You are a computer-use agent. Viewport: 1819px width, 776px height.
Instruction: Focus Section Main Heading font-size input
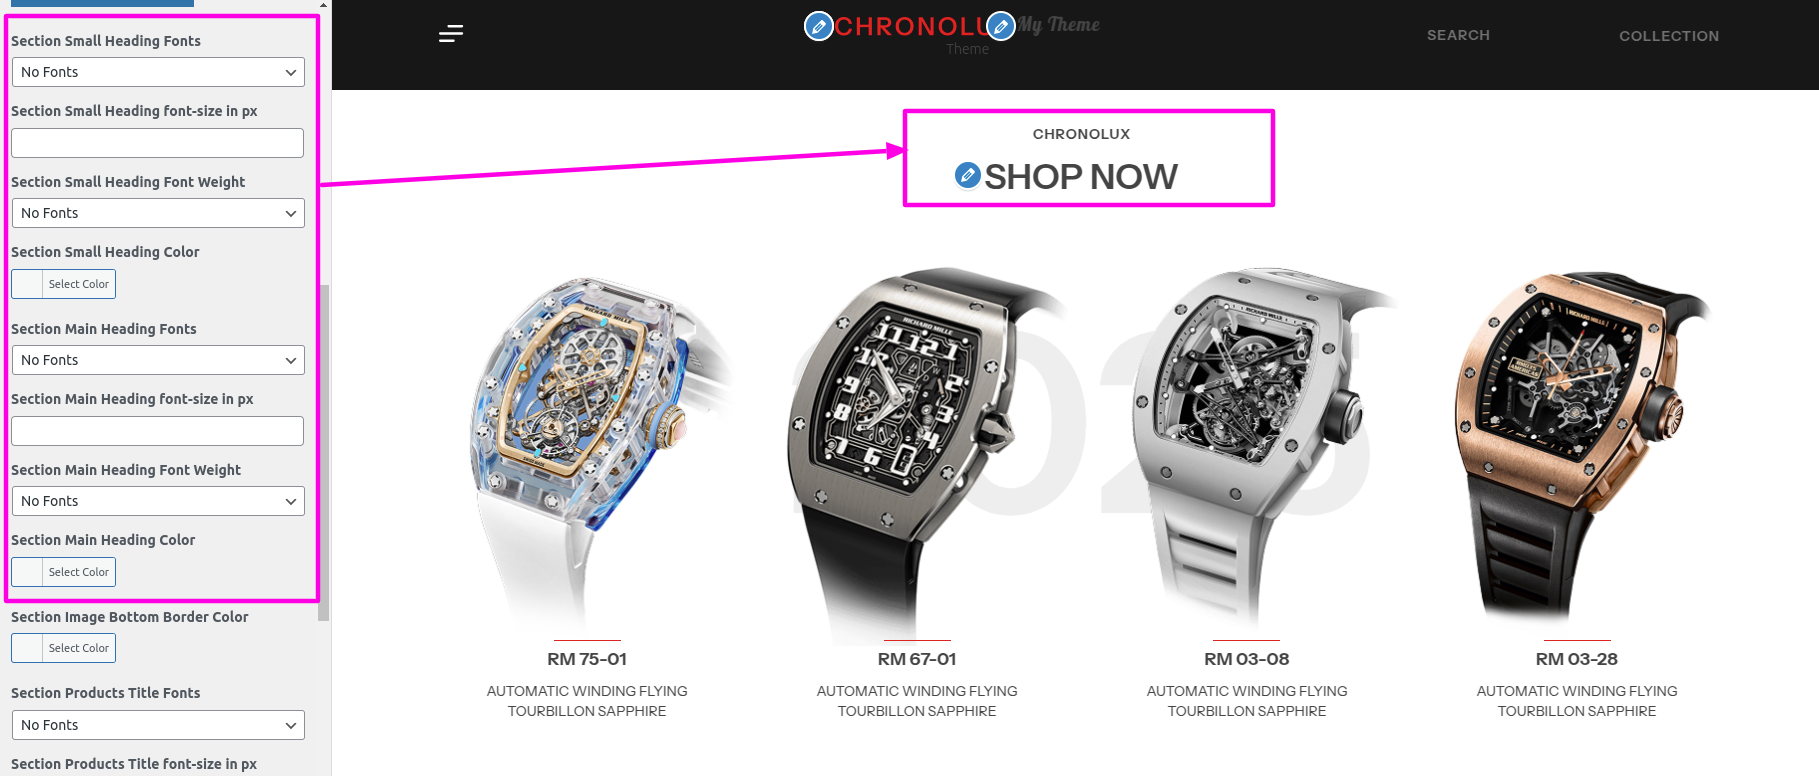tap(158, 431)
